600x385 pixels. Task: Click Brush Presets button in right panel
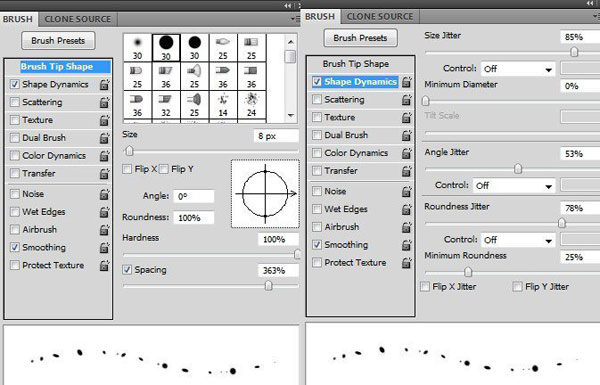click(x=360, y=38)
